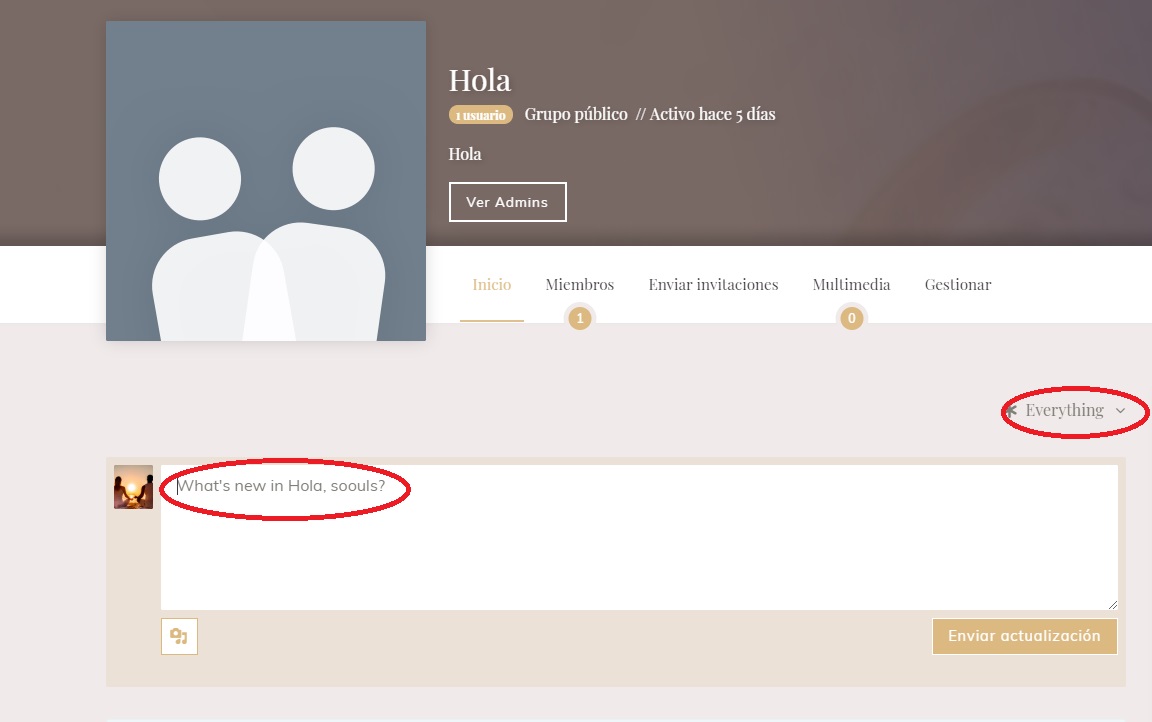Click the Grupo público label
The image size is (1152, 722).
click(576, 115)
